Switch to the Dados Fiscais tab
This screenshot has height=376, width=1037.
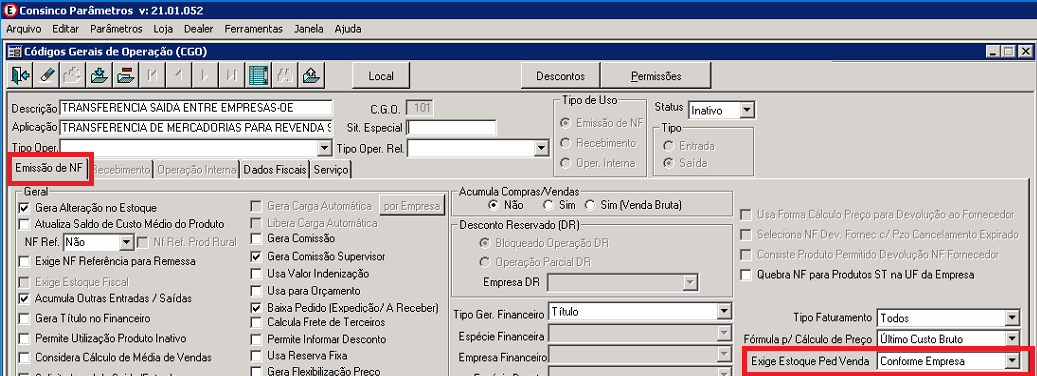(x=275, y=170)
